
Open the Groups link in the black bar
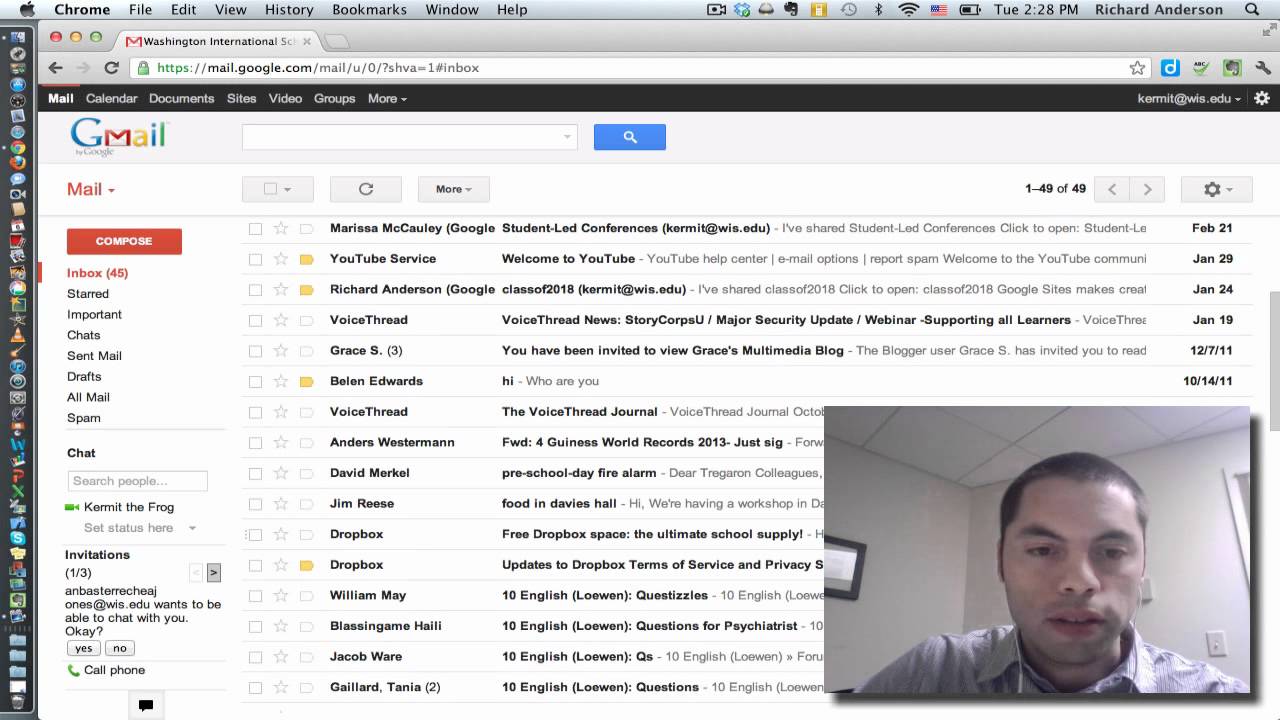(x=334, y=98)
